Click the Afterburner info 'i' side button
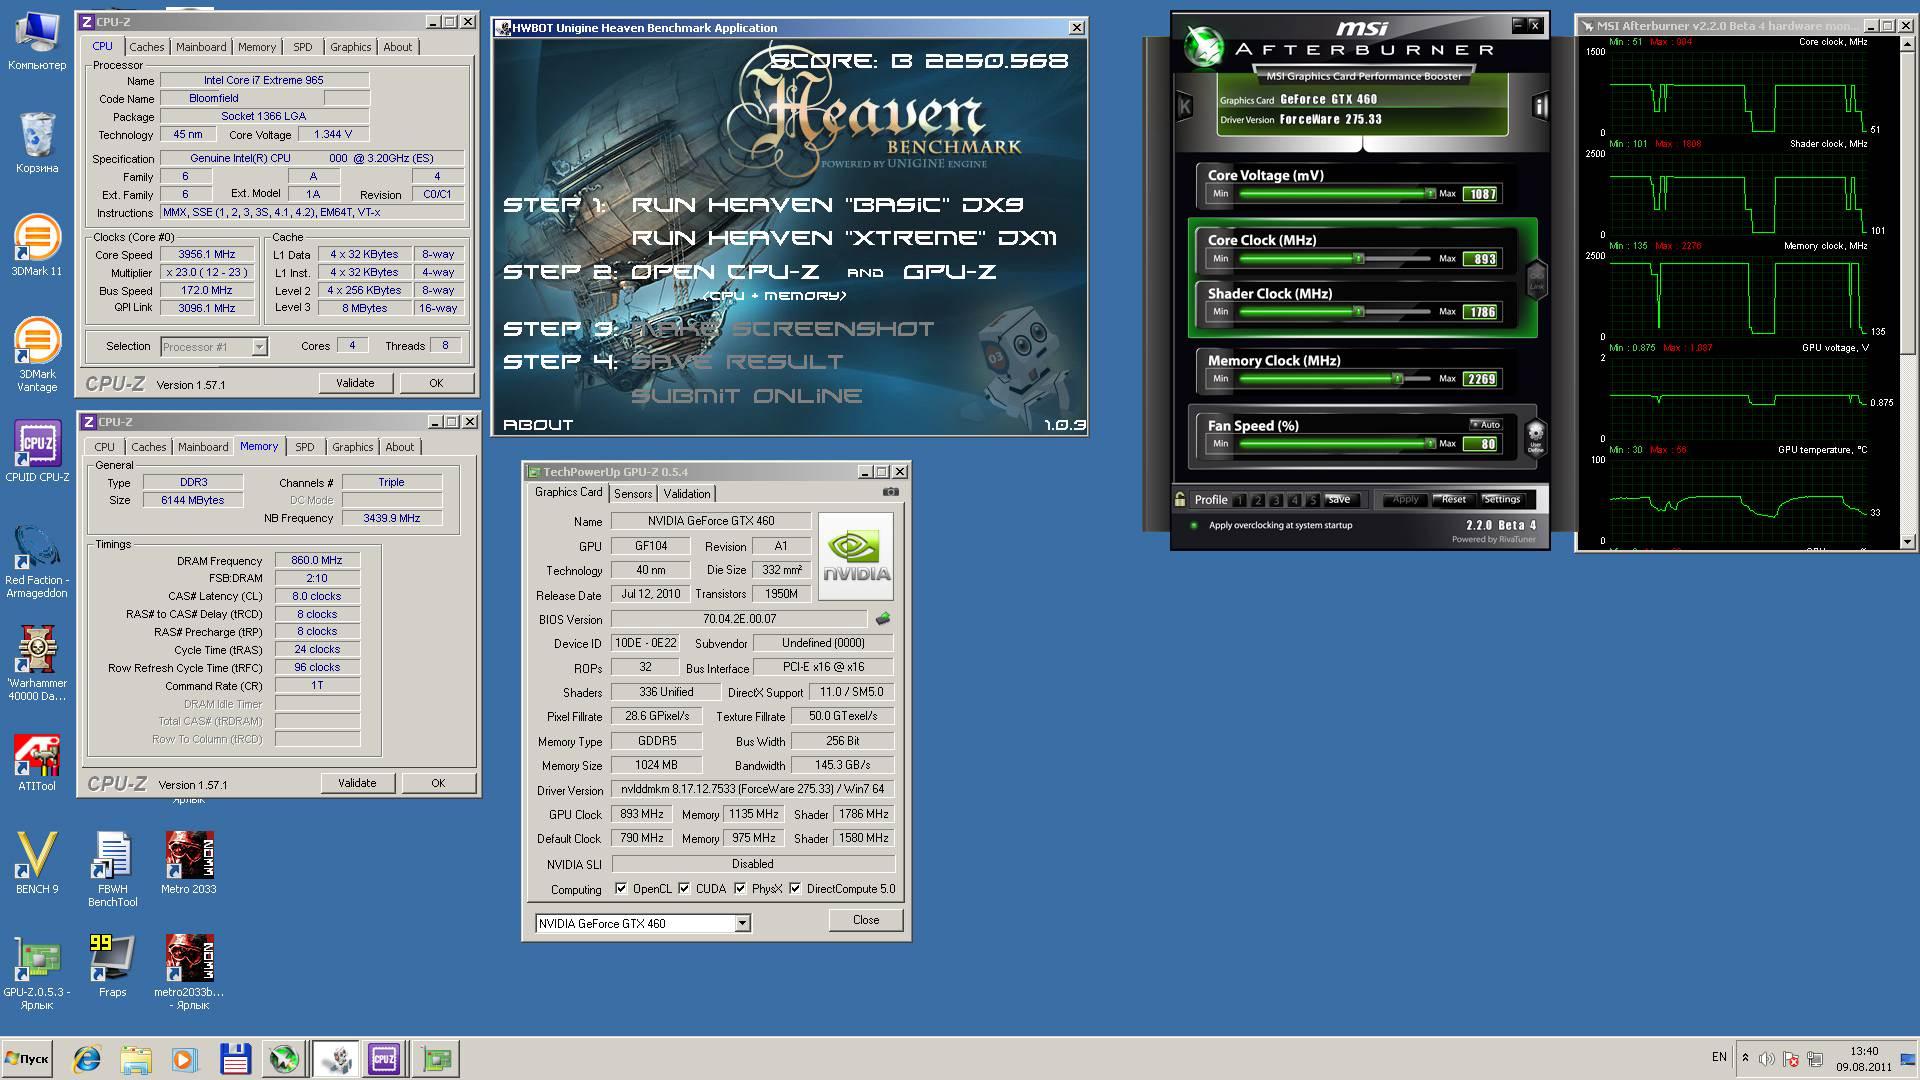Image resolution: width=1920 pixels, height=1080 pixels. (1540, 106)
